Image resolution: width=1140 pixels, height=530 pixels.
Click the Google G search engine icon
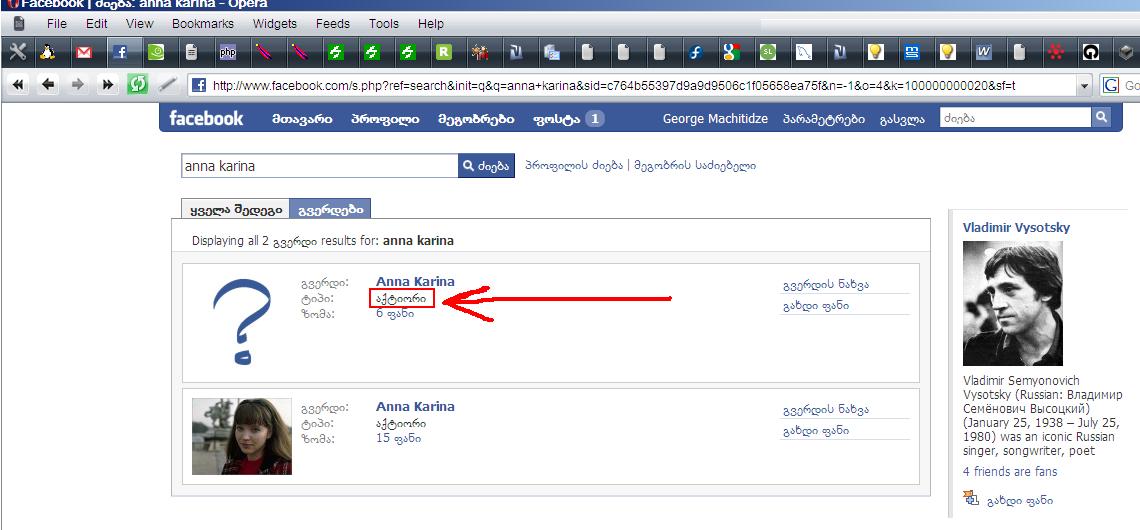pyautogui.click(x=1110, y=86)
